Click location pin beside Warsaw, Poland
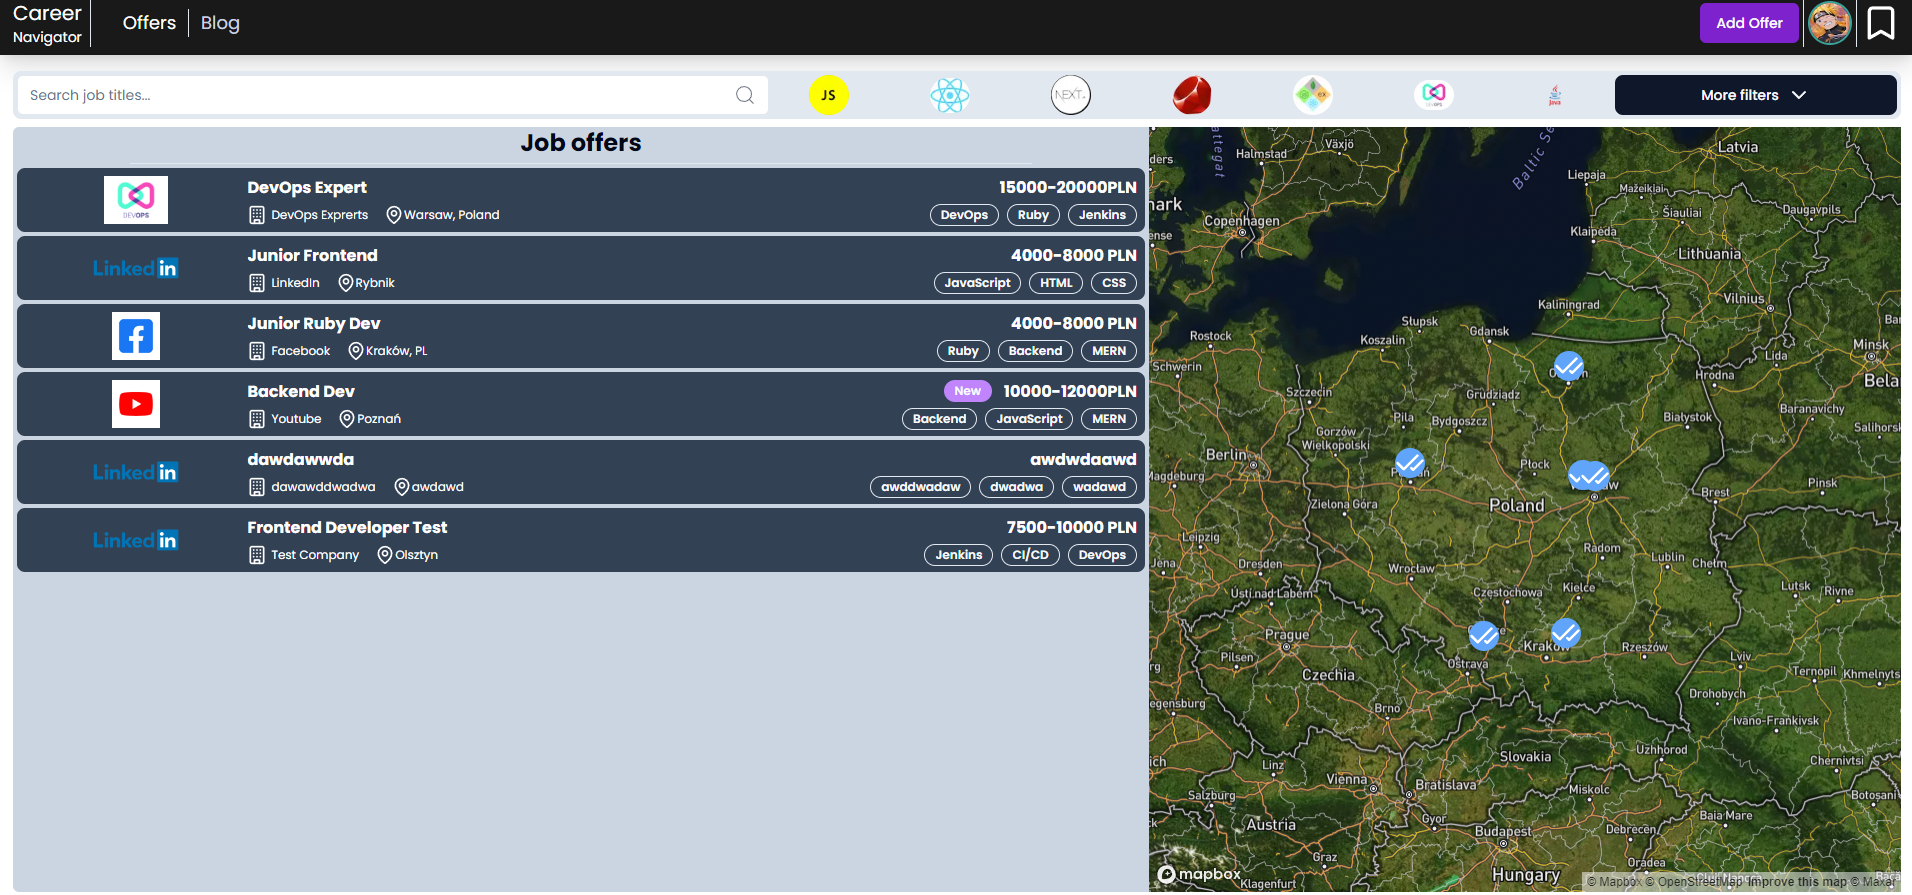The width and height of the screenshot is (1912, 895). pos(394,215)
